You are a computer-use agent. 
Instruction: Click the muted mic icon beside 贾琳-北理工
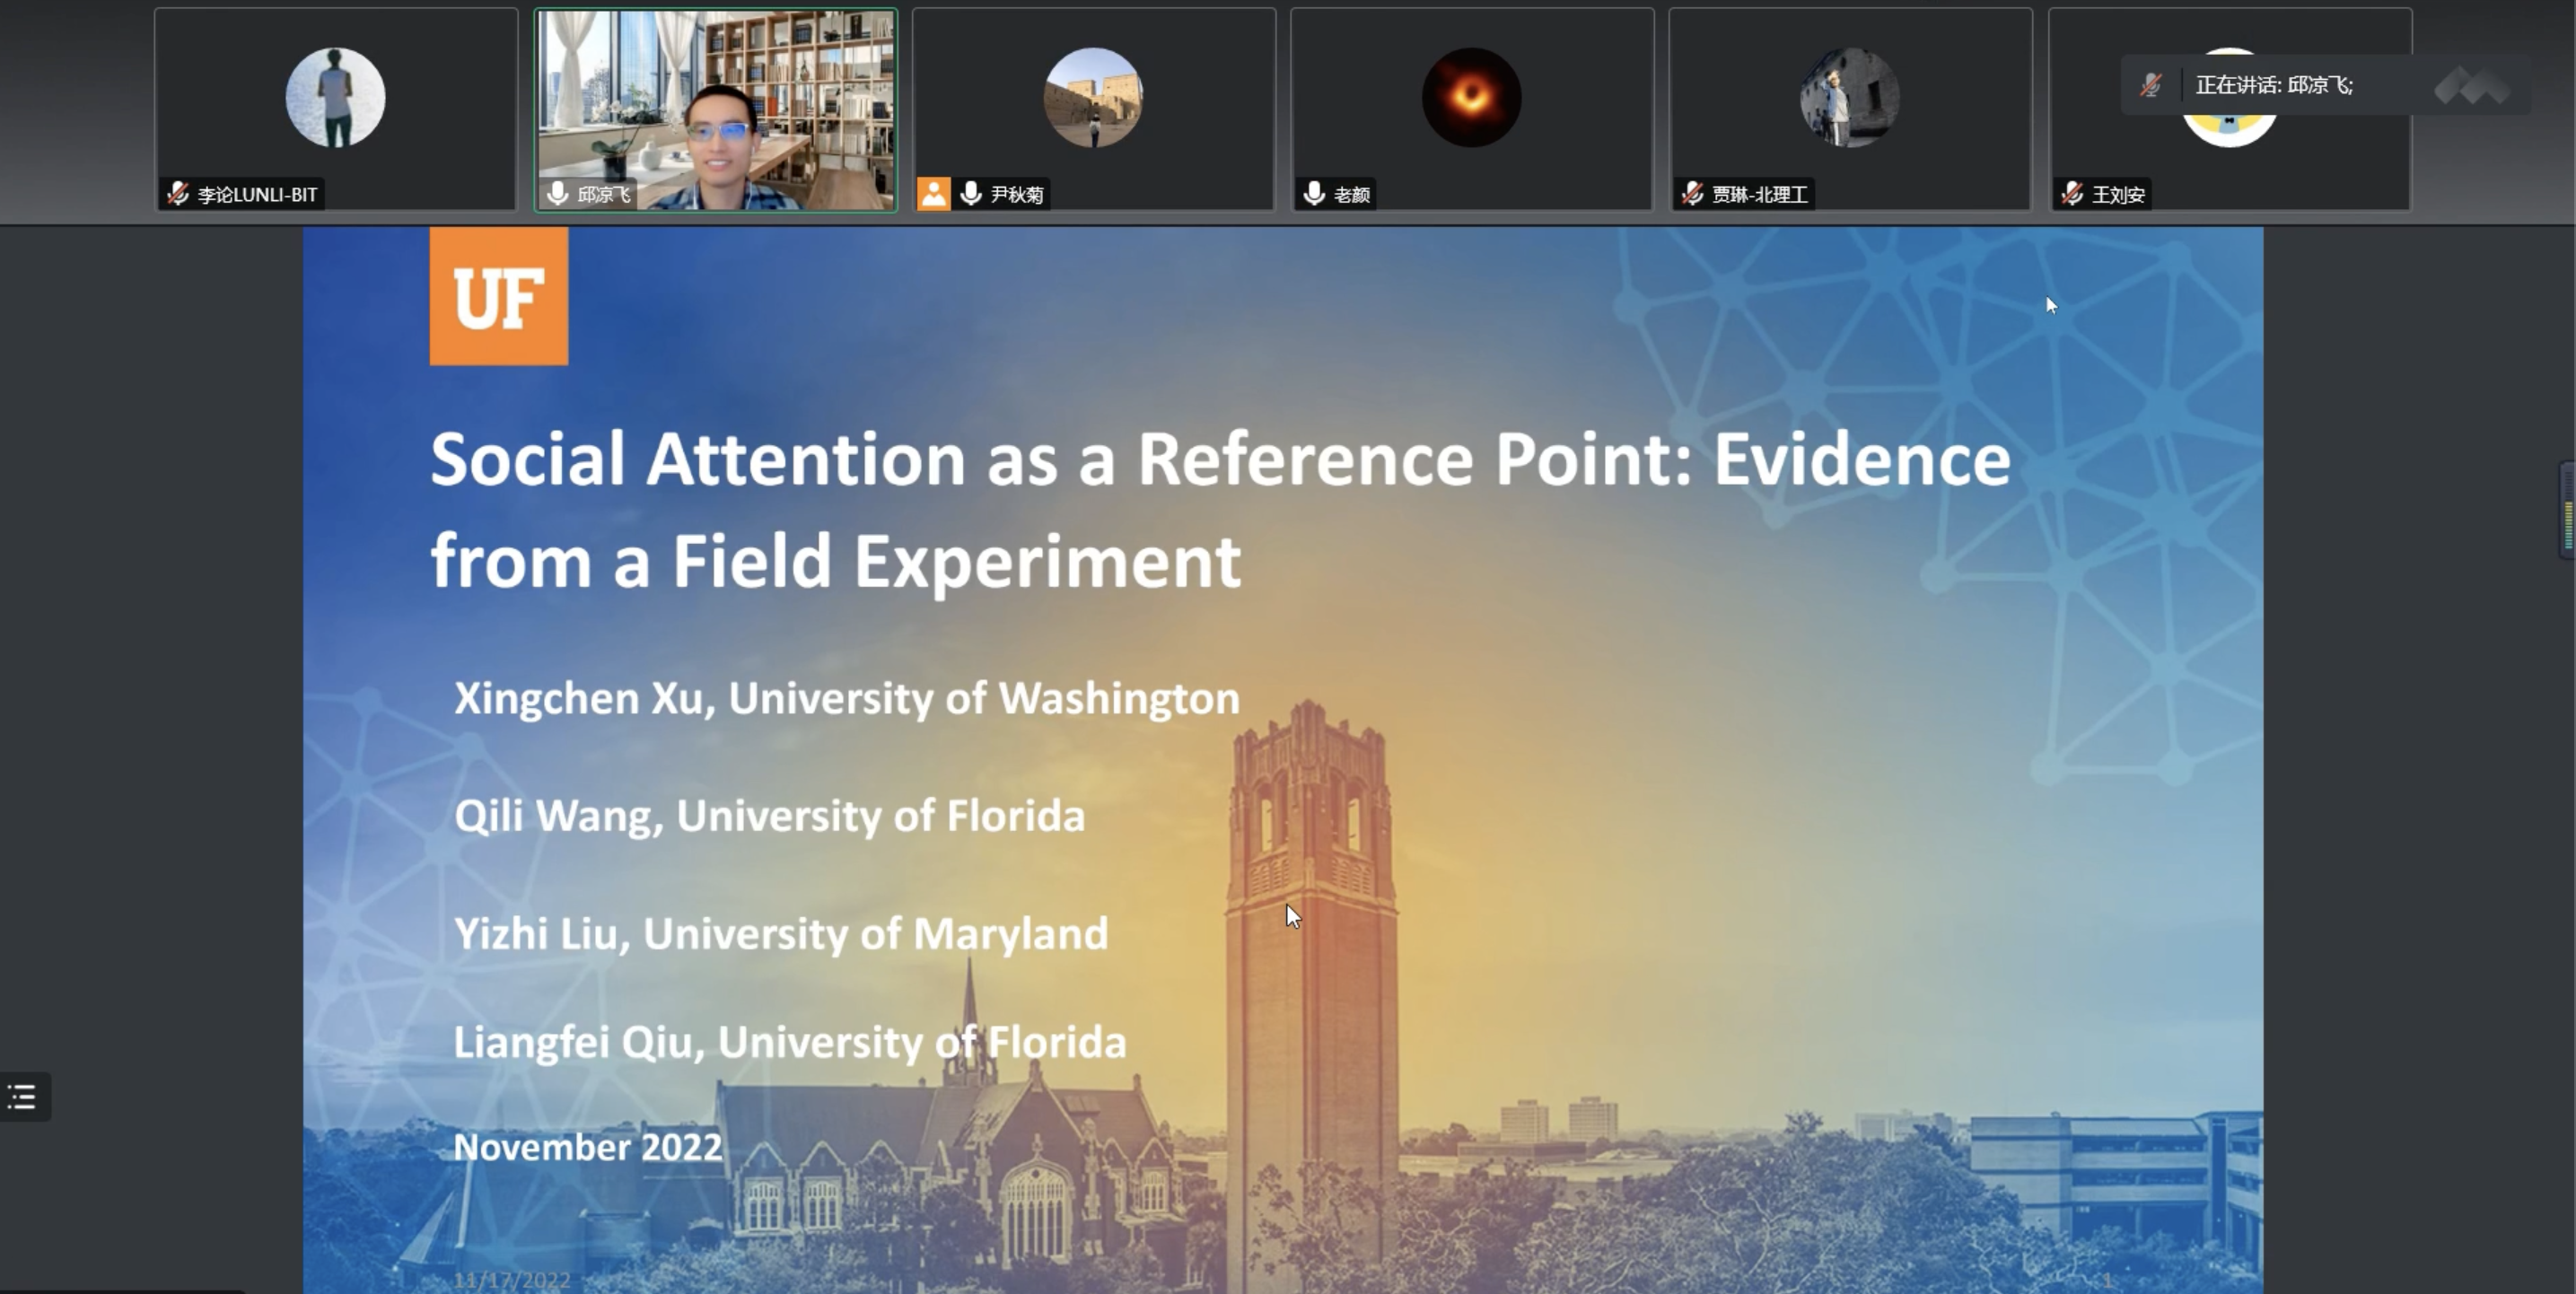1693,194
